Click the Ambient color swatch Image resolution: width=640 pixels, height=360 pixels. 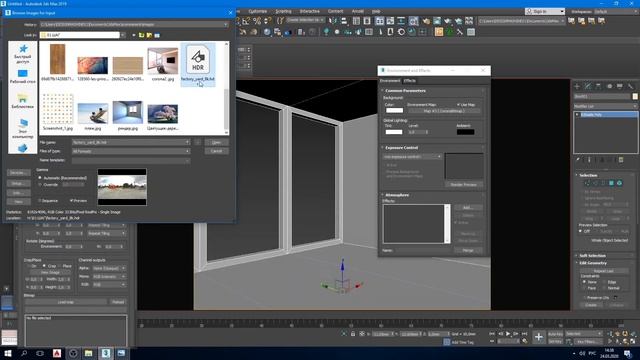465,132
